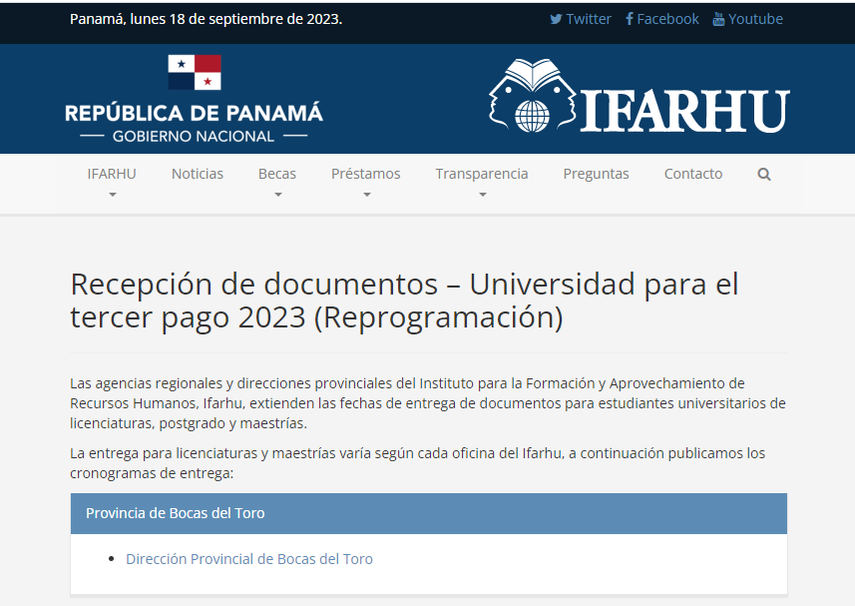Expand the IFARHU menu dropdown arrow
This screenshot has height=606, width=855.
point(112,195)
